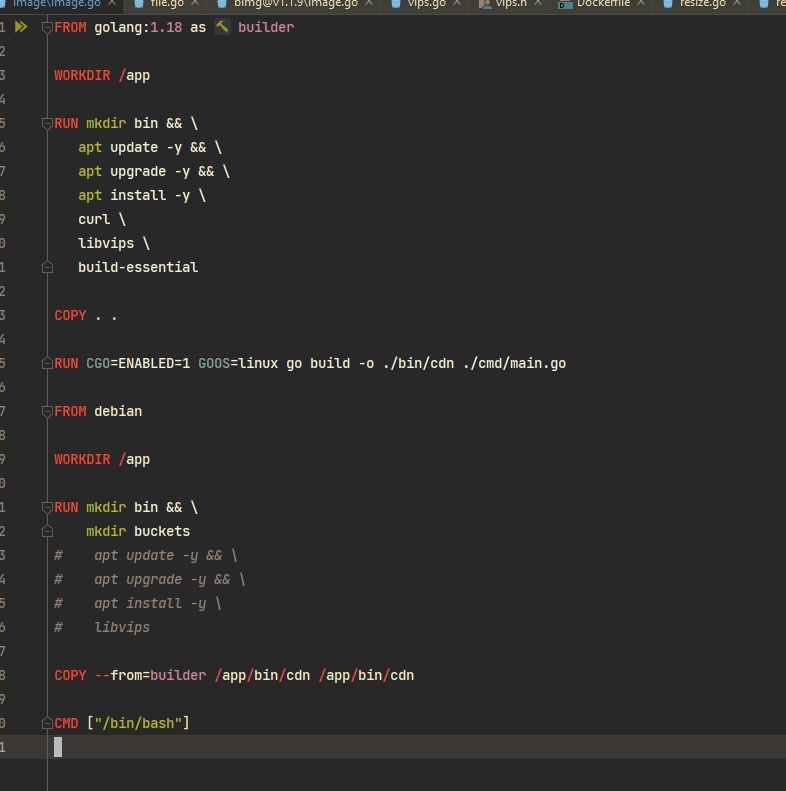Image resolution: width=786 pixels, height=791 pixels.
Task: Click the Go file icon on file.go tab
Action: 139,4
